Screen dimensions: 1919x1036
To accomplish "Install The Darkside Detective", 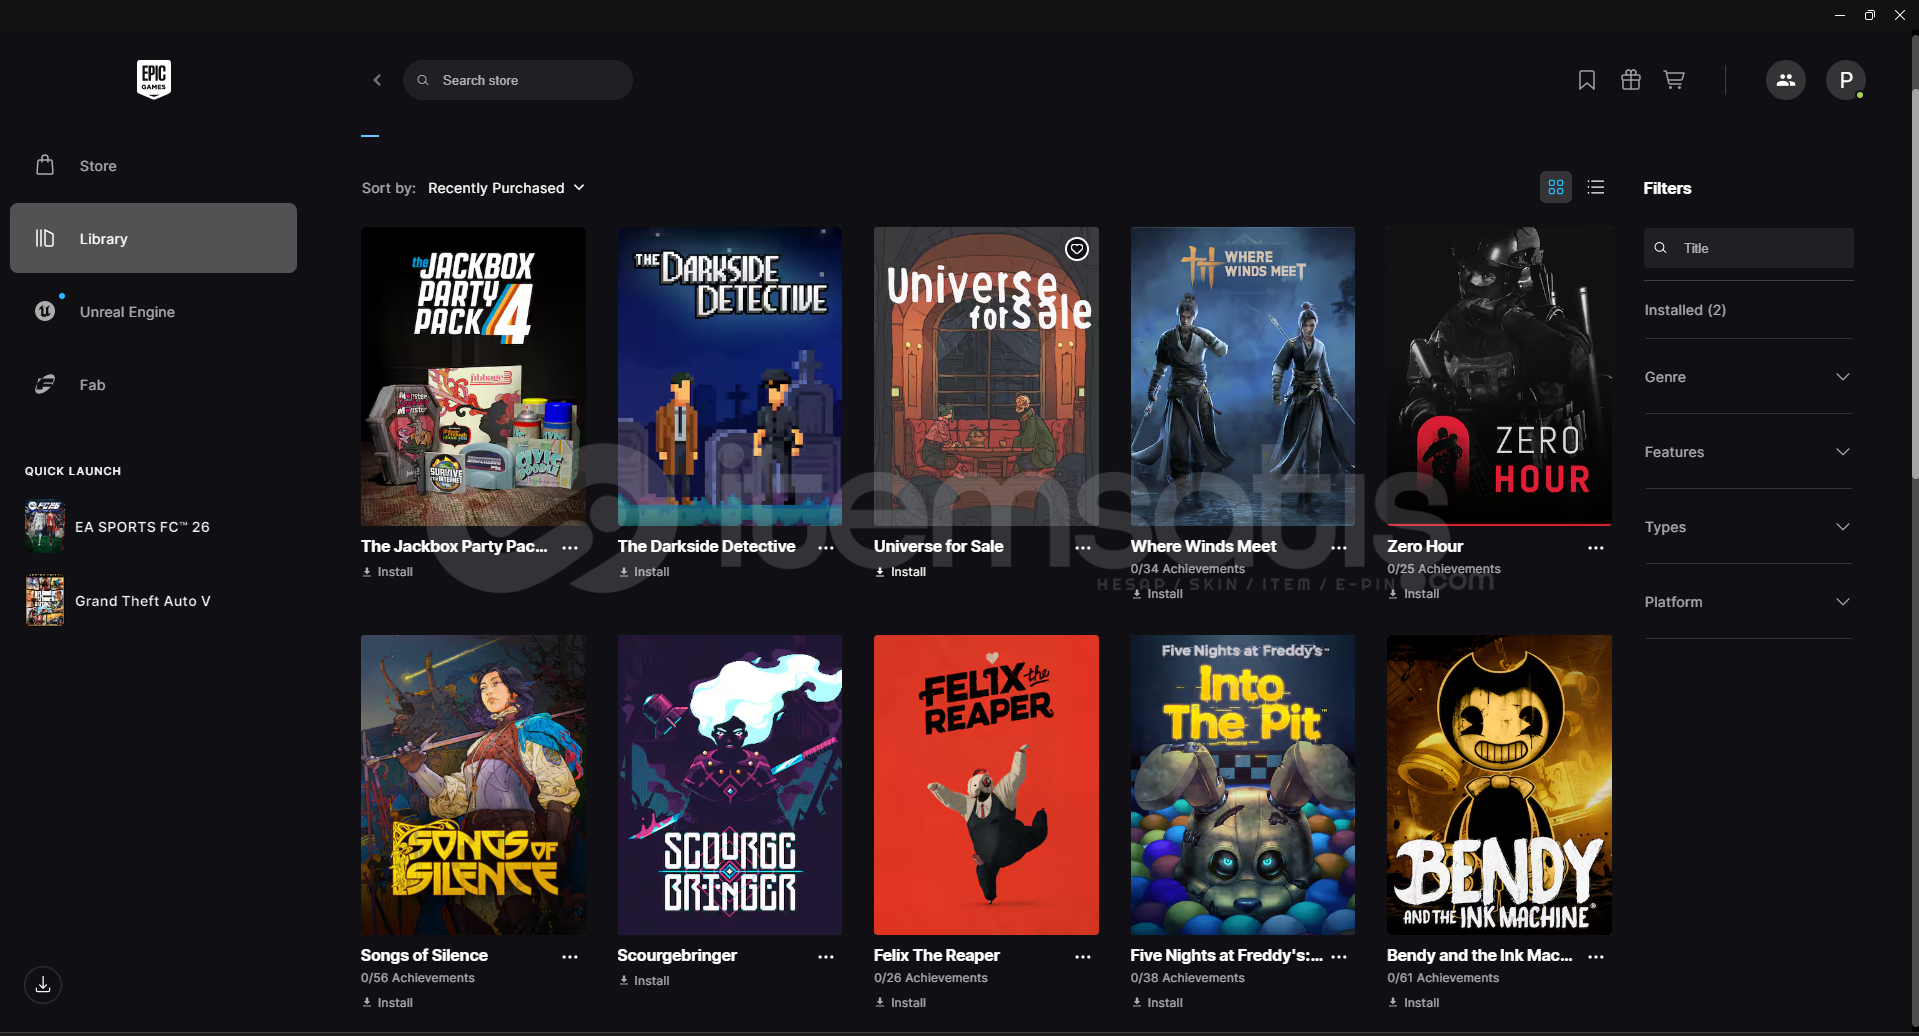I will click(644, 572).
